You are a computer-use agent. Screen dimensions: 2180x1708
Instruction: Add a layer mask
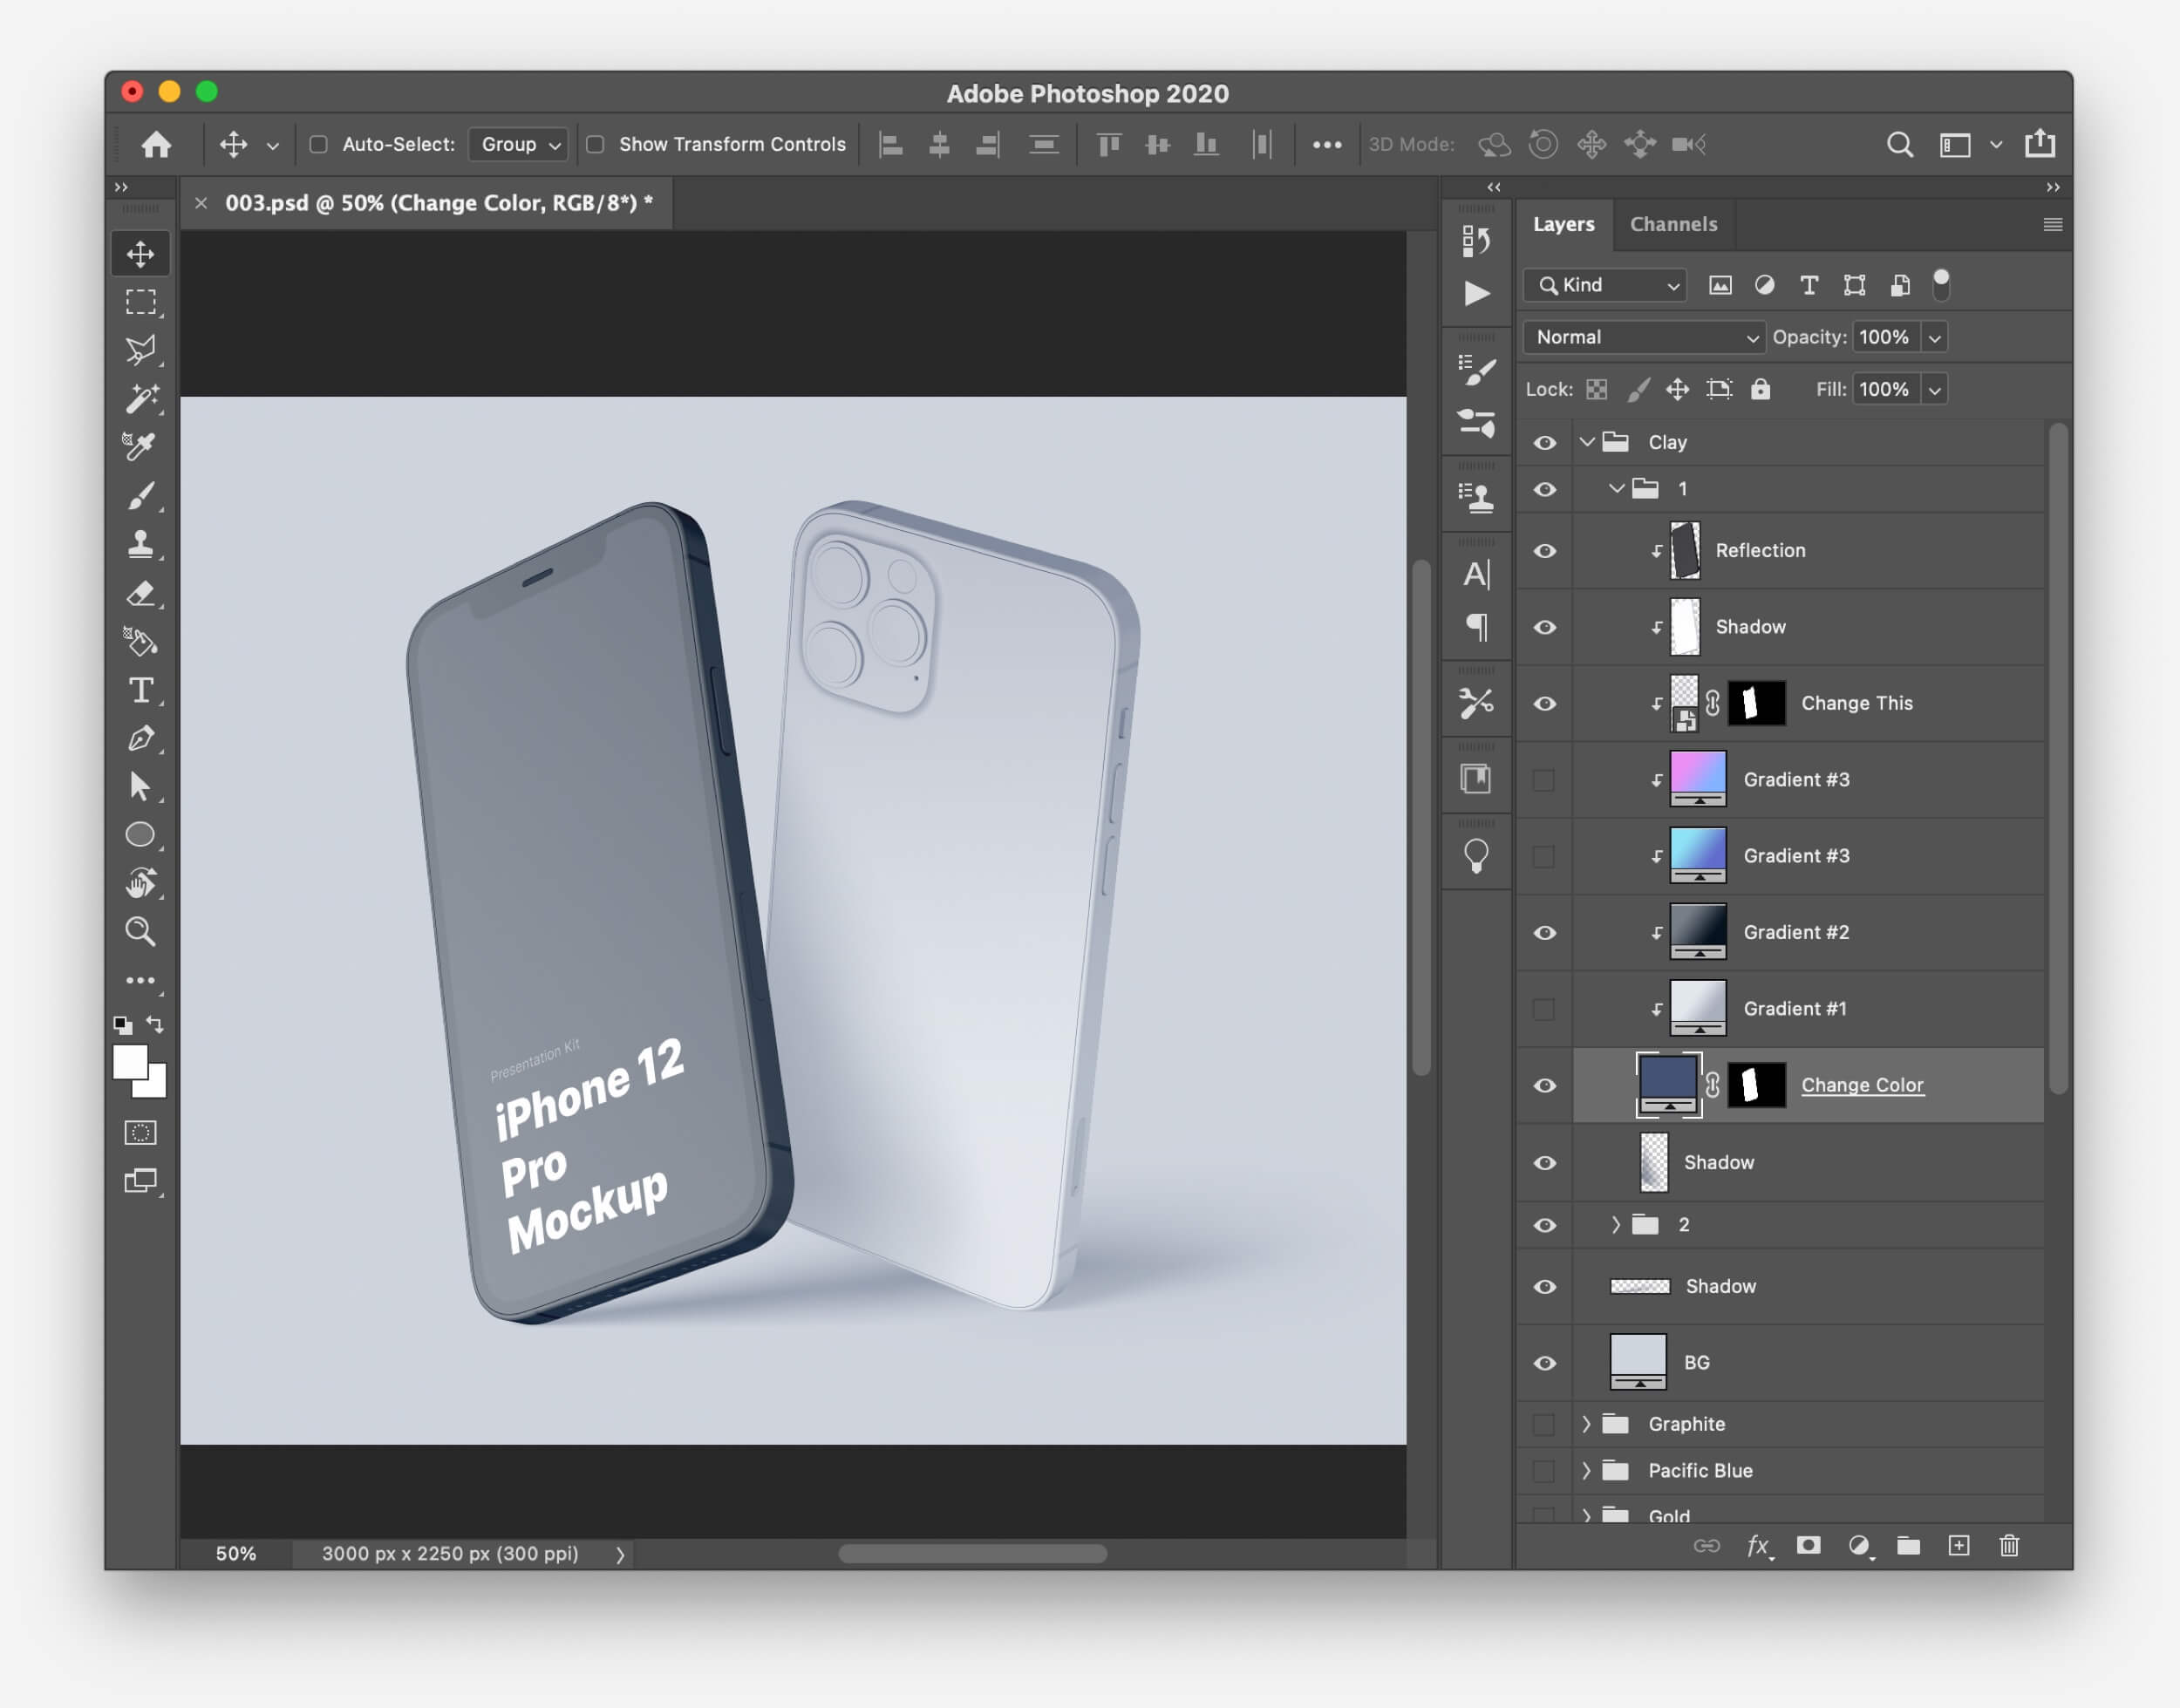(1808, 1546)
